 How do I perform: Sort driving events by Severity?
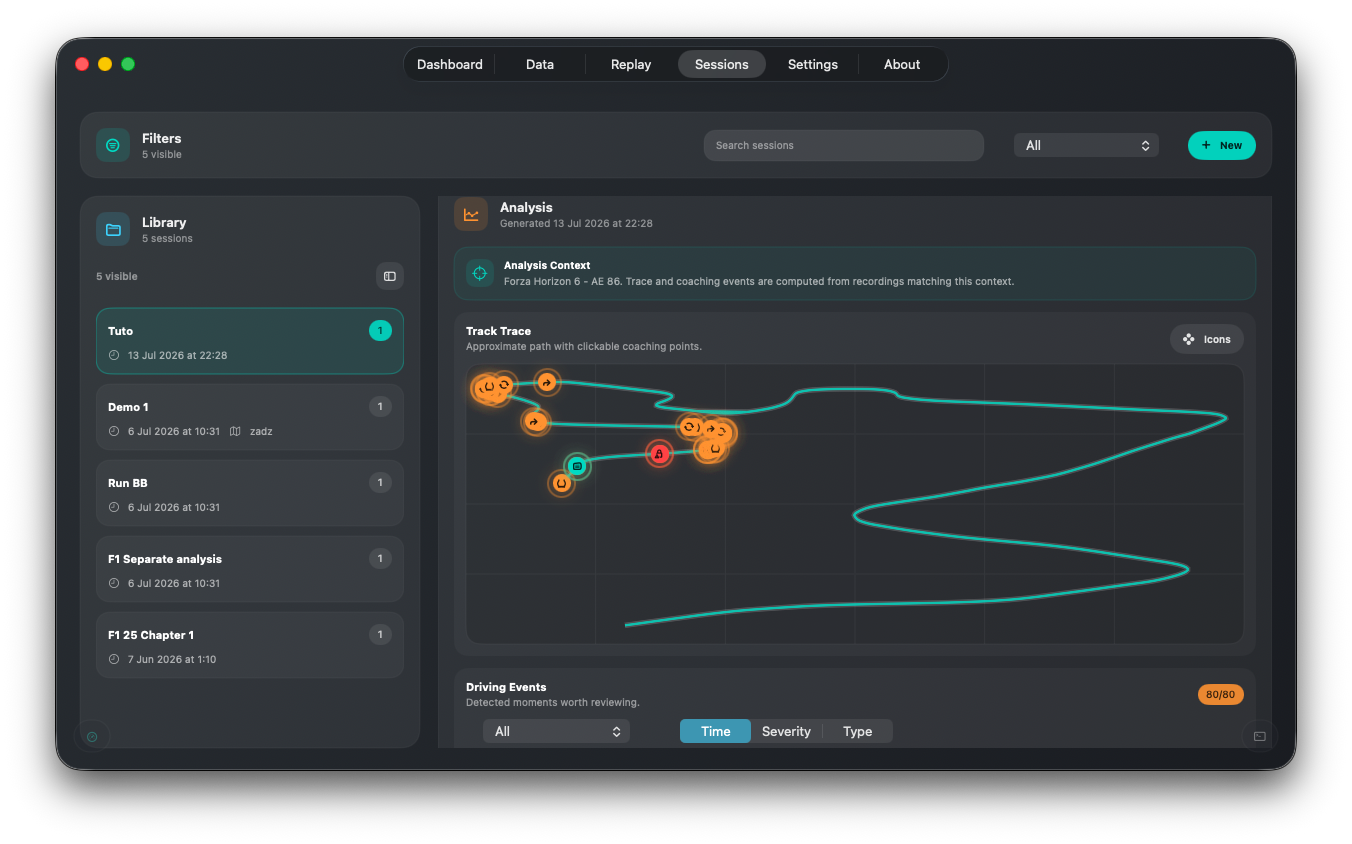tap(786, 731)
